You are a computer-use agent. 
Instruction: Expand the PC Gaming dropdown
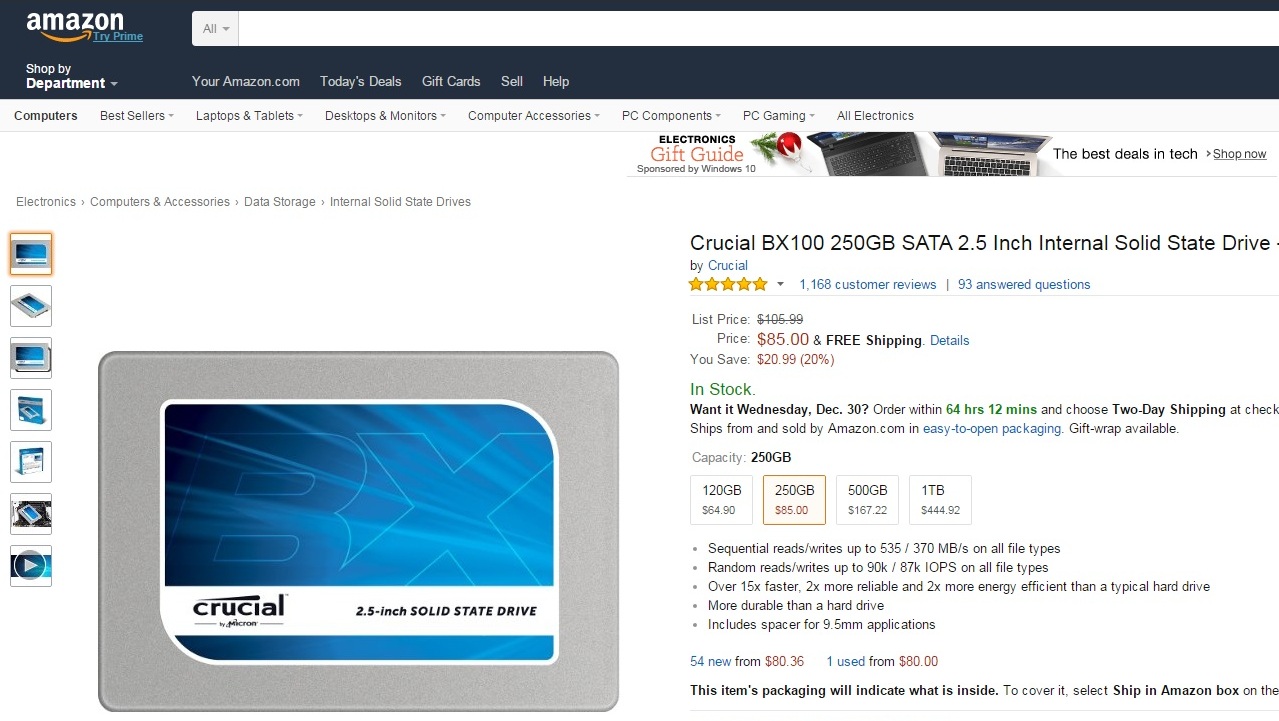tap(779, 116)
